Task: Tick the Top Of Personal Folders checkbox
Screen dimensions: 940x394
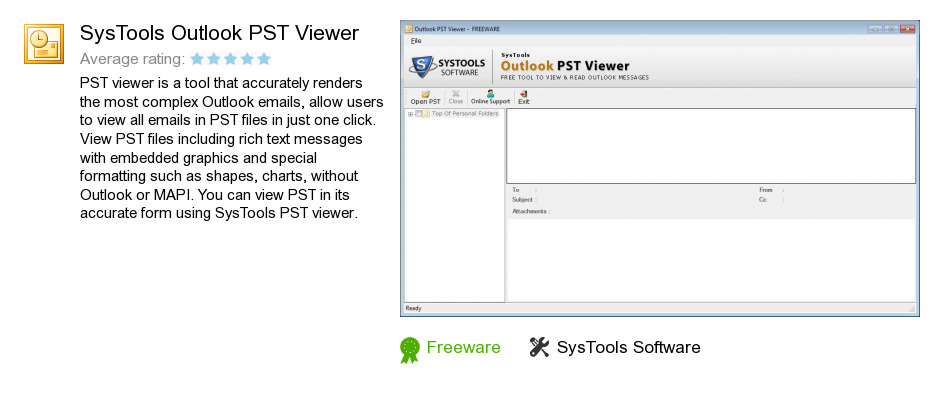Action: (x=418, y=114)
